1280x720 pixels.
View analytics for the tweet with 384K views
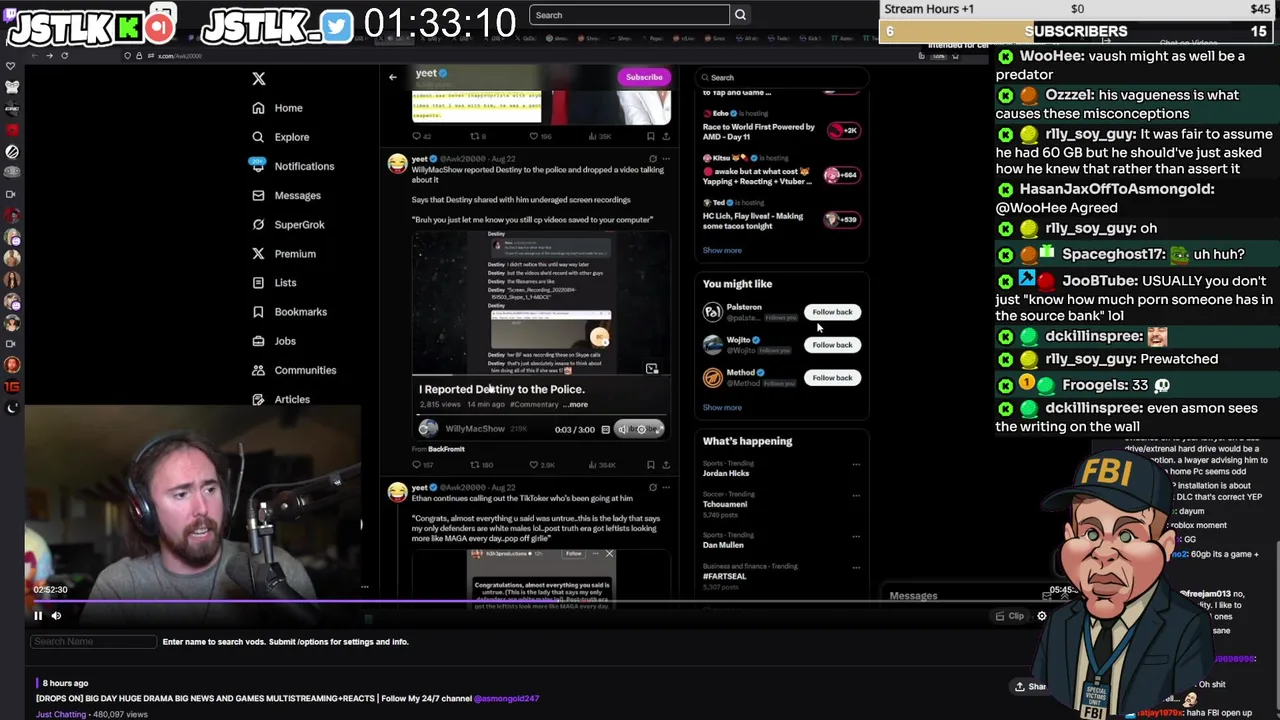604,465
